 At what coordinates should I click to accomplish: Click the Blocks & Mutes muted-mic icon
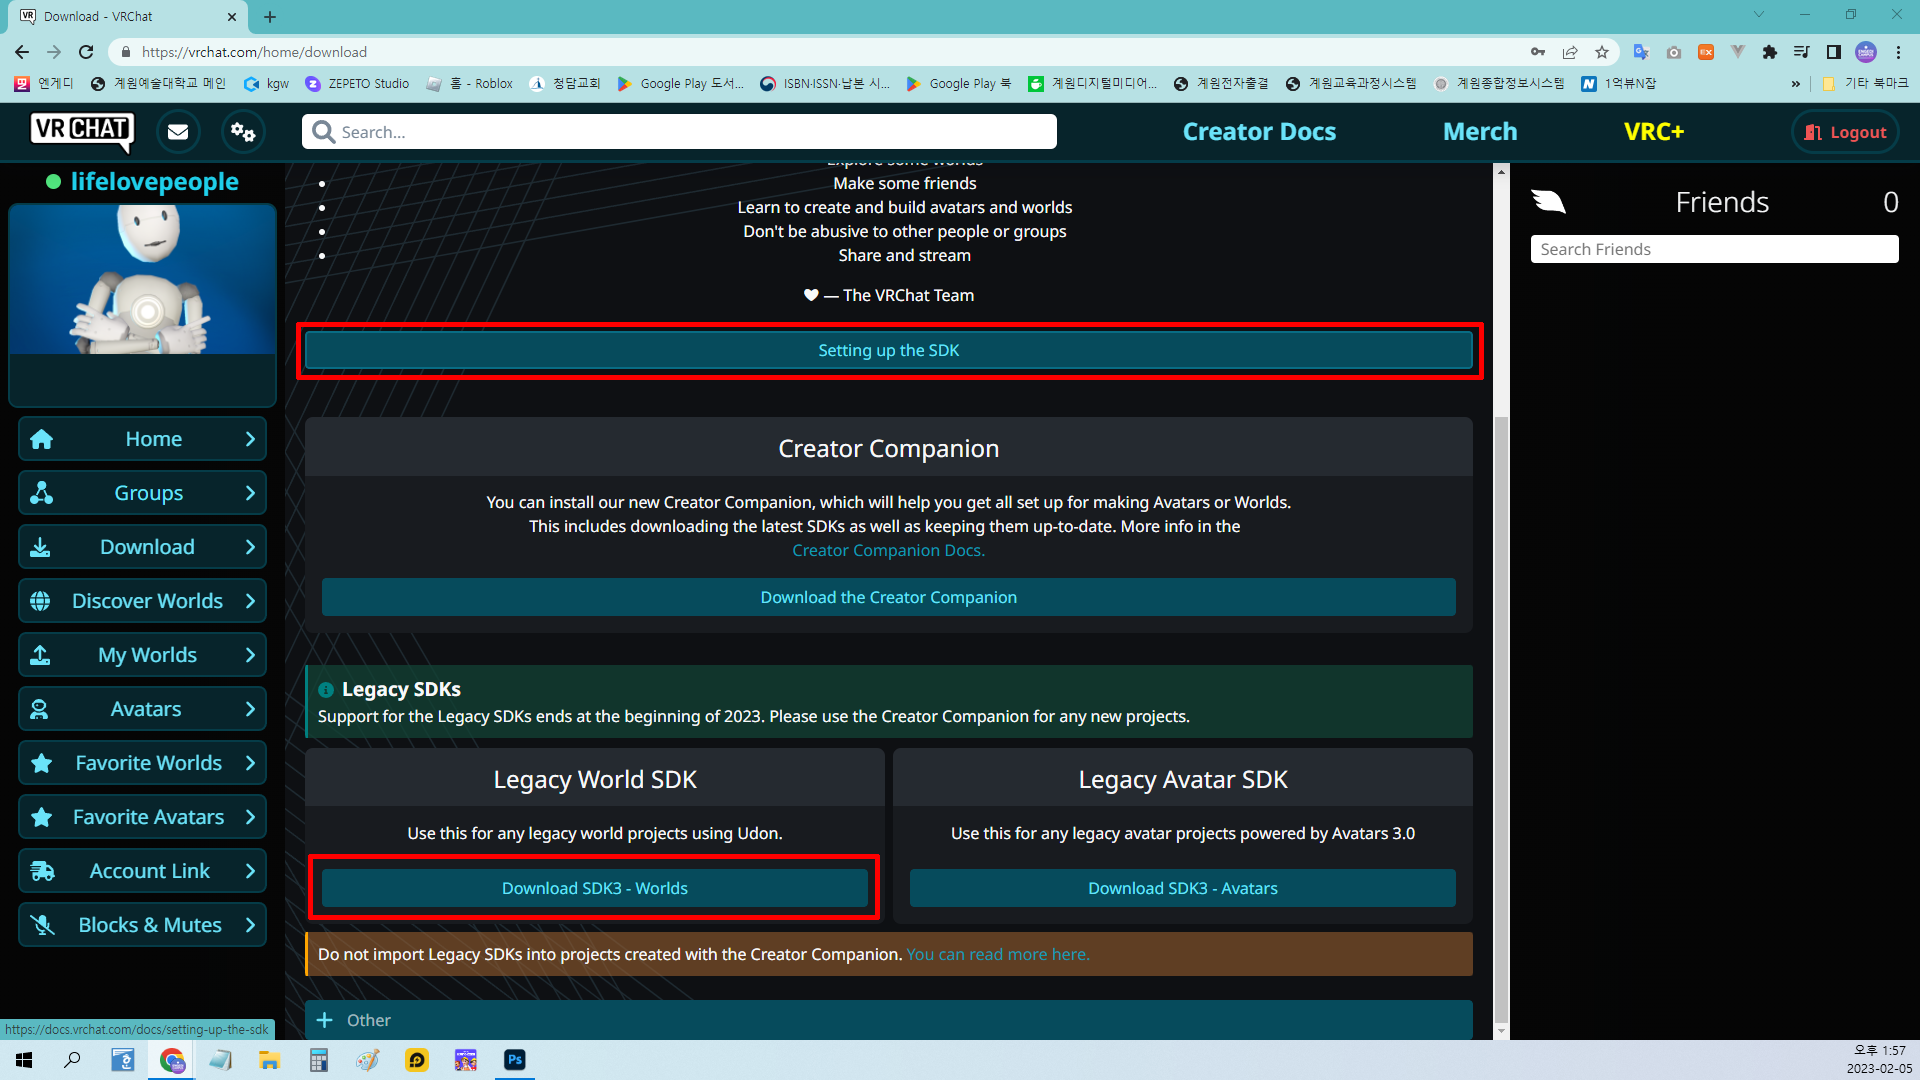point(42,925)
